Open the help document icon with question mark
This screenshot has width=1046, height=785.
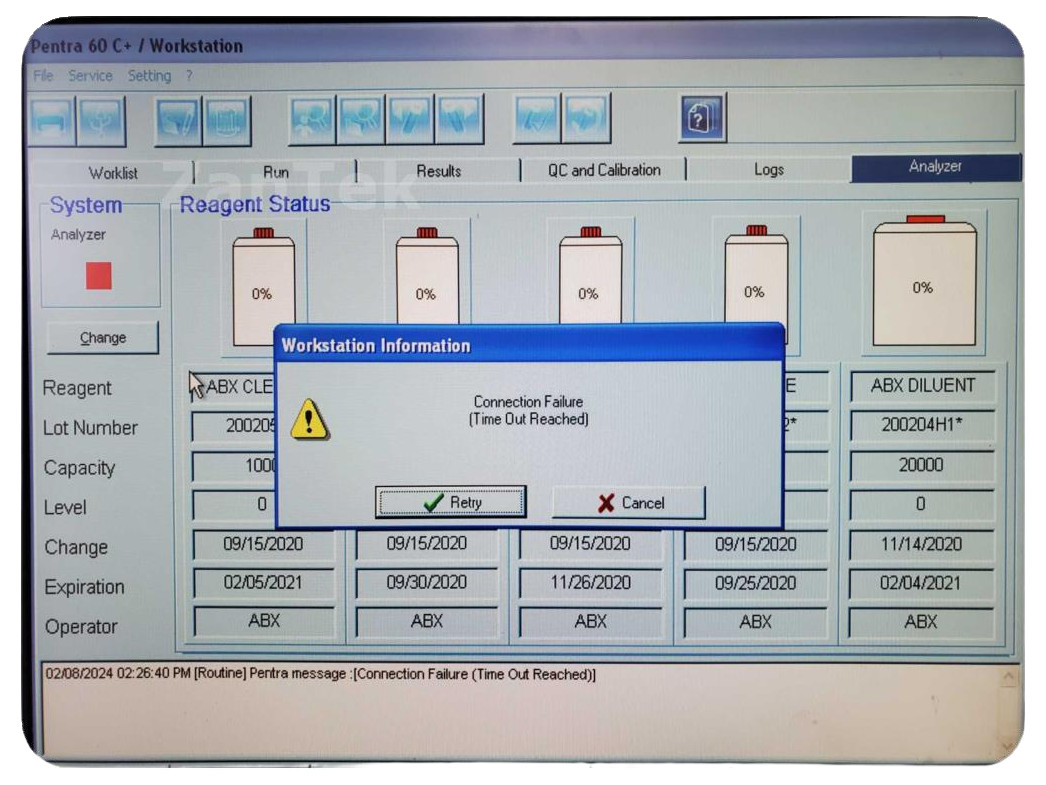702,118
